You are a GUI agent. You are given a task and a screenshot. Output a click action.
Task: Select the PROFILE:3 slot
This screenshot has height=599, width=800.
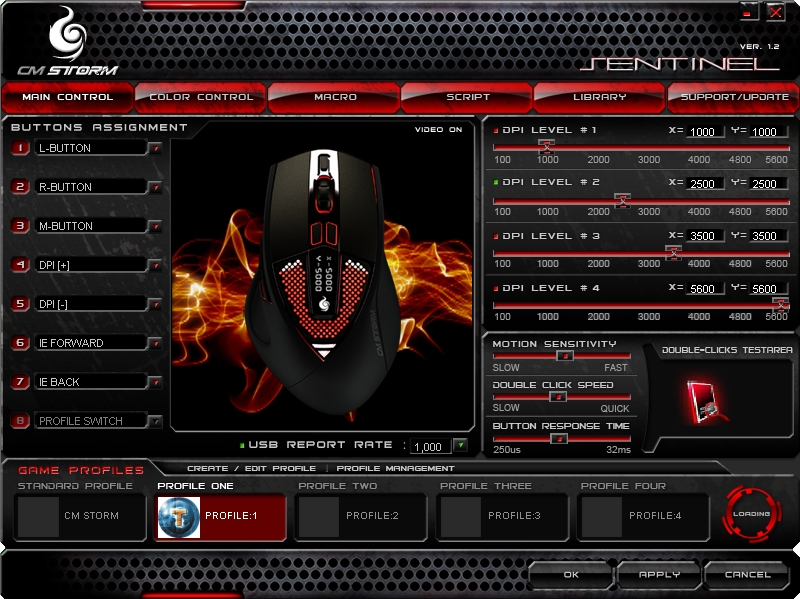click(502, 517)
